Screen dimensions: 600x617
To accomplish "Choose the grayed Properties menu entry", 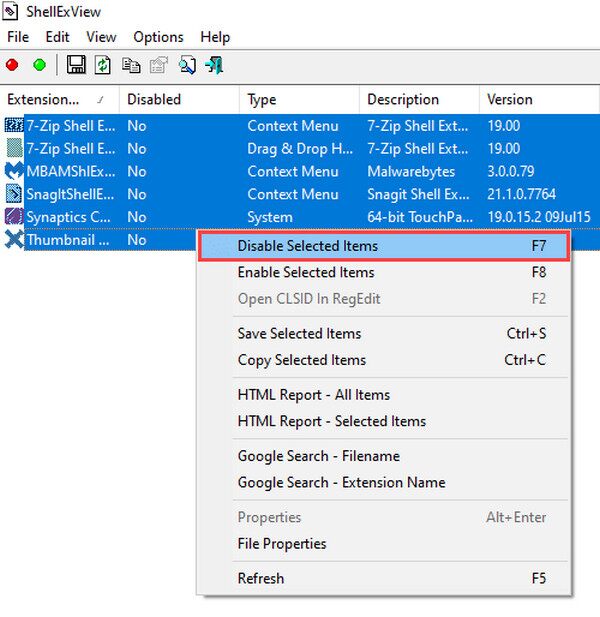I will [x=384, y=517].
